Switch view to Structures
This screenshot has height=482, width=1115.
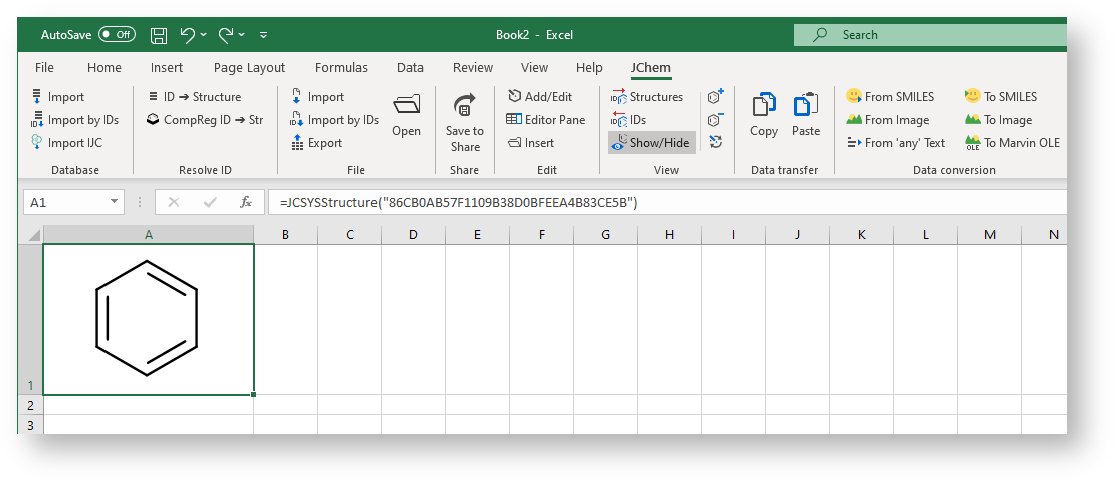[x=647, y=97]
